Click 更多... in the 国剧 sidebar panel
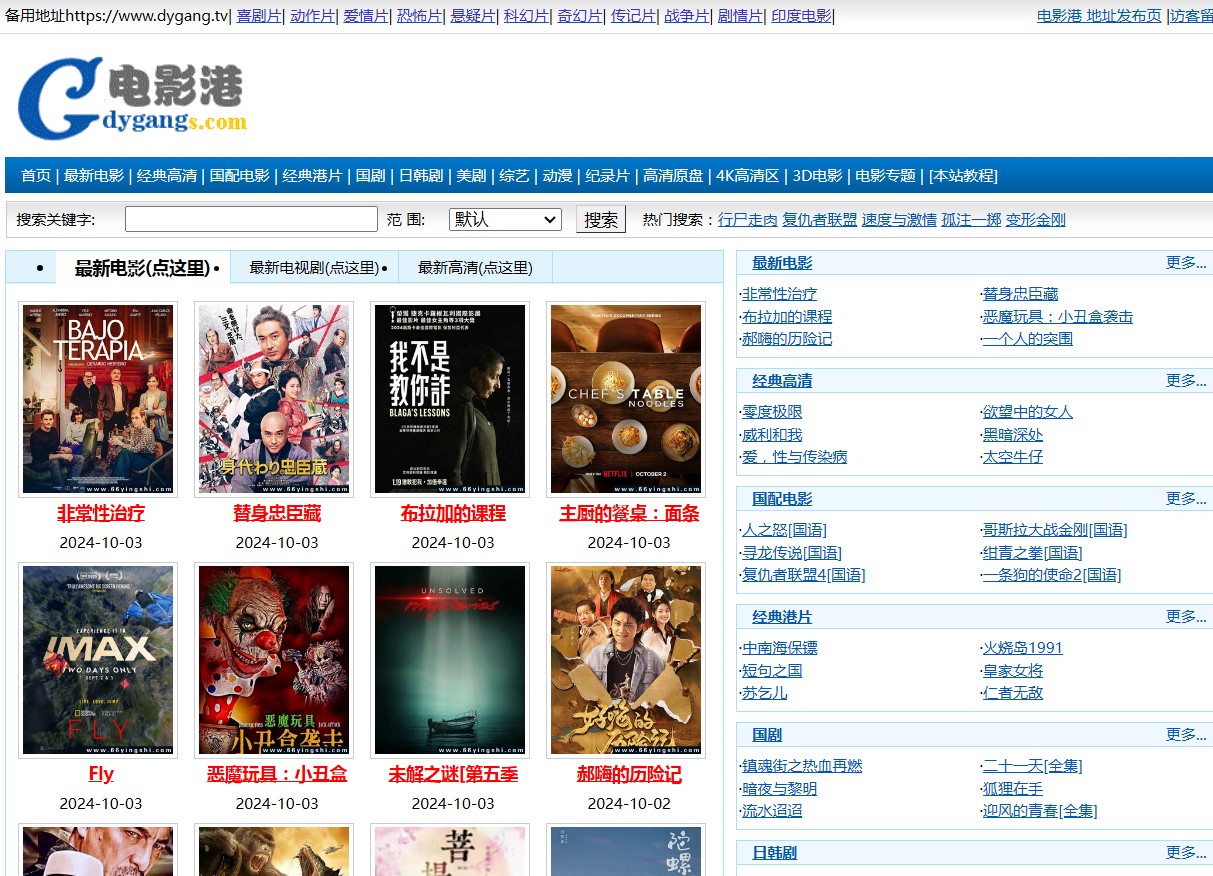 1186,735
